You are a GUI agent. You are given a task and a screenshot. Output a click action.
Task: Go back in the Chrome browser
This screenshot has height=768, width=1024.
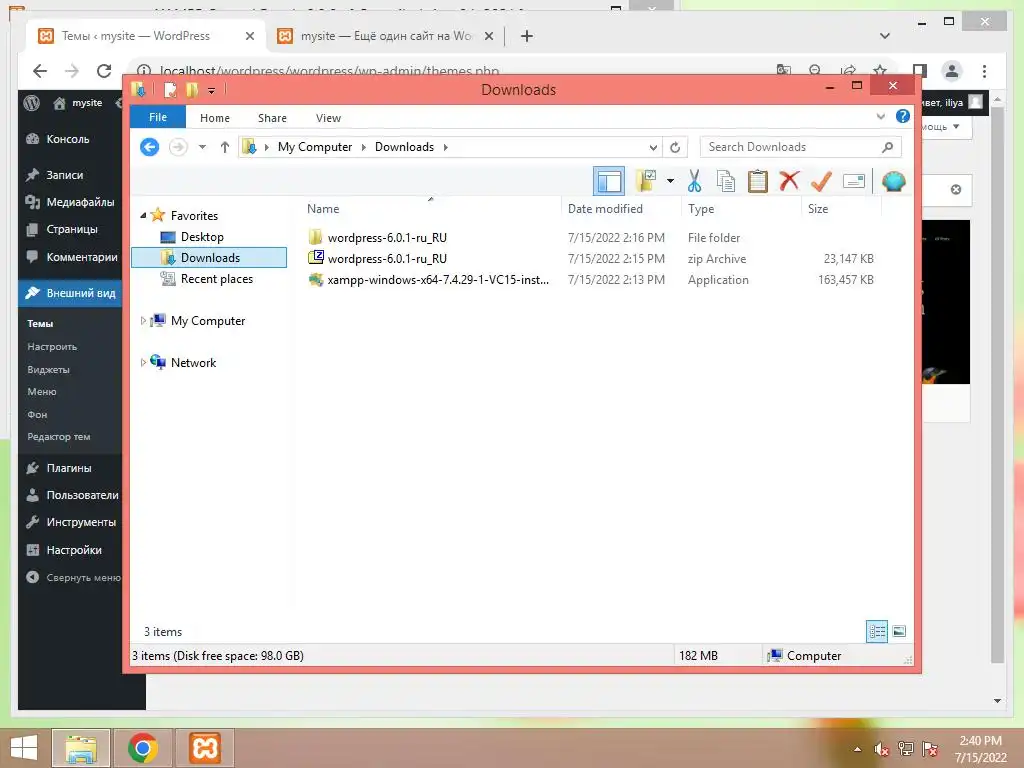(40, 71)
